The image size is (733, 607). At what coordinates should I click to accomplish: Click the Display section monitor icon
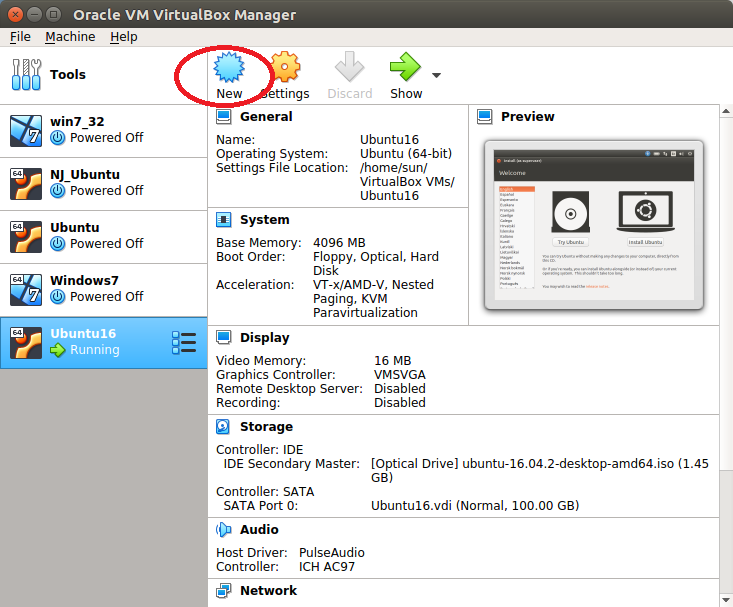pyautogui.click(x=223, y=337)
